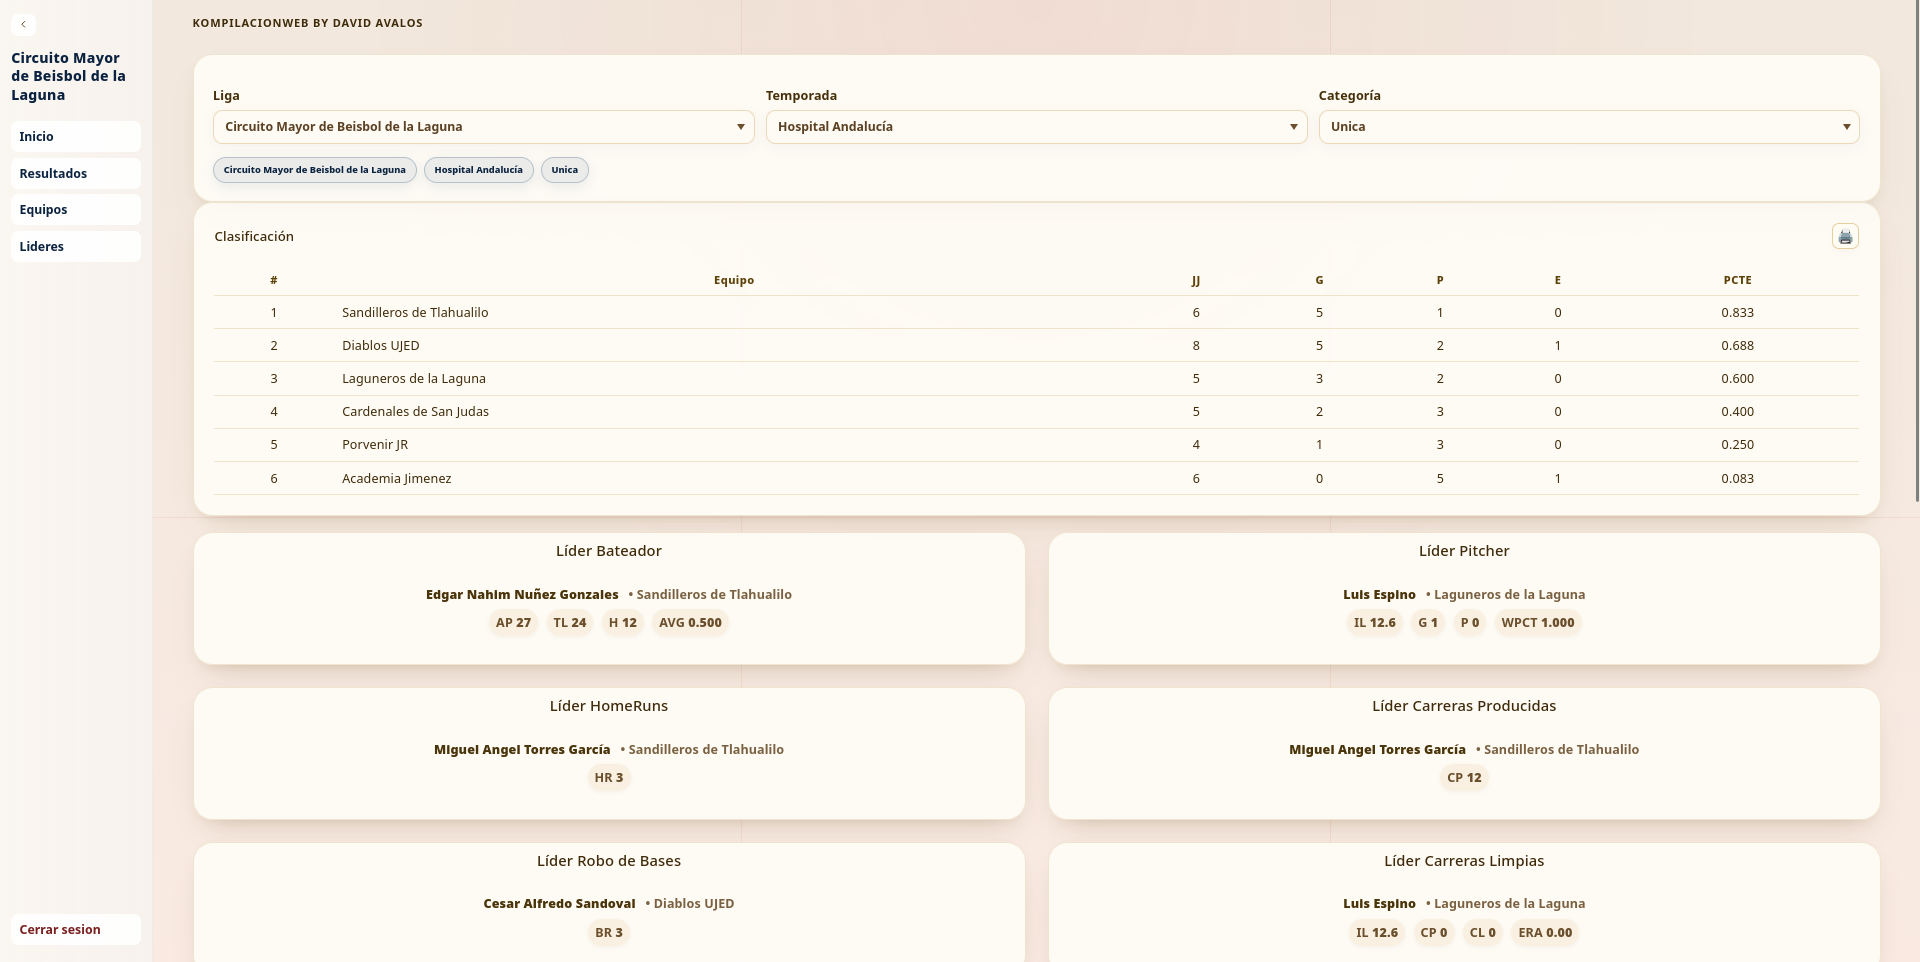Open the Categoría dropdown
This screenshot has height=962, width=1920.
click(1589, 127)
